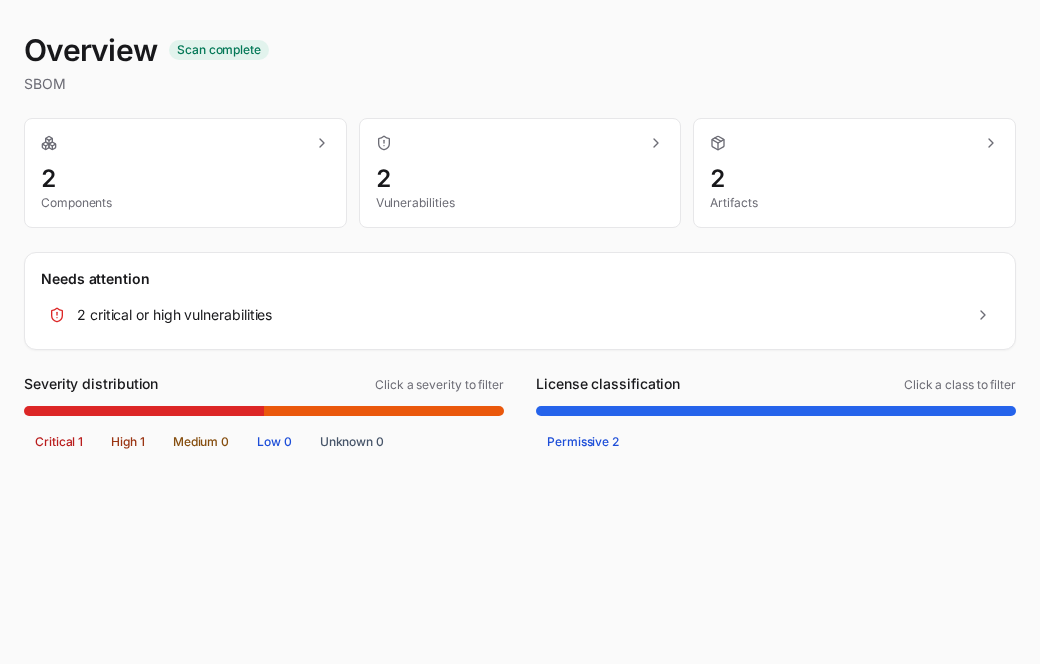Click the Scan complete status badge

click(x=219, y=50)
